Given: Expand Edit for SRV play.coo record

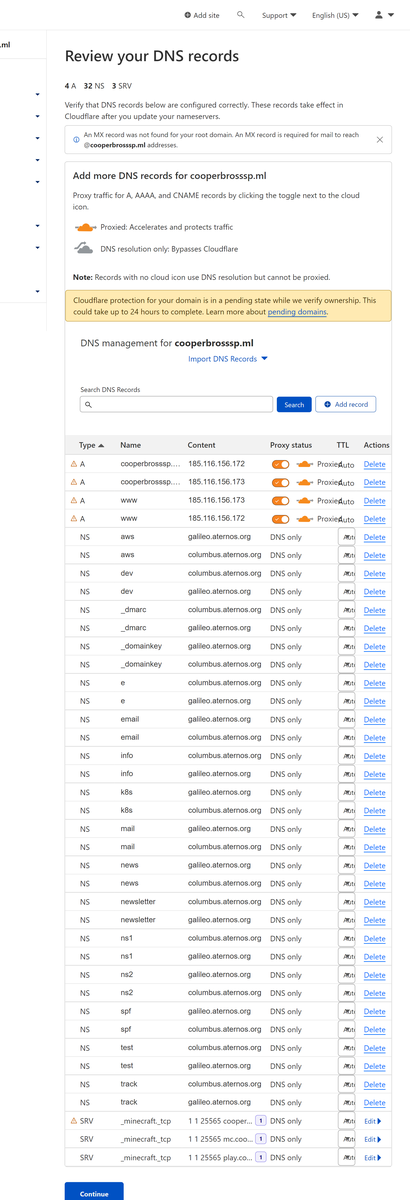Looking at the screenshot, I should click(x=373, y=1157).
